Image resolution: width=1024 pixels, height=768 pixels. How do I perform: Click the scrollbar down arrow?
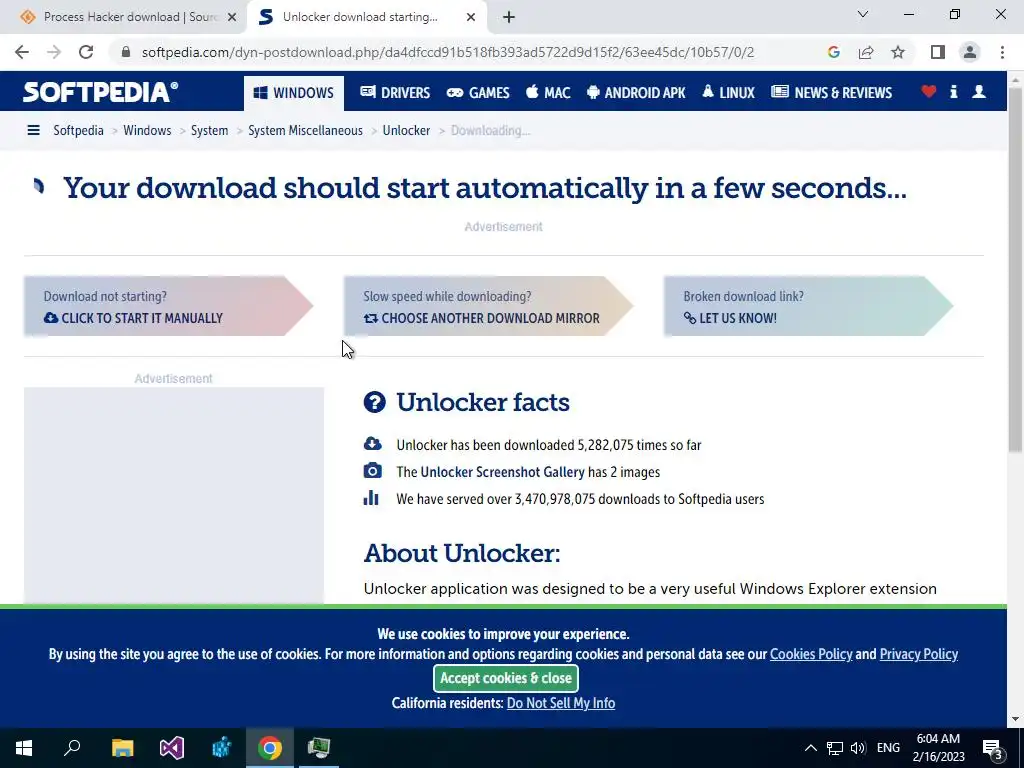tap(1016, 719)
